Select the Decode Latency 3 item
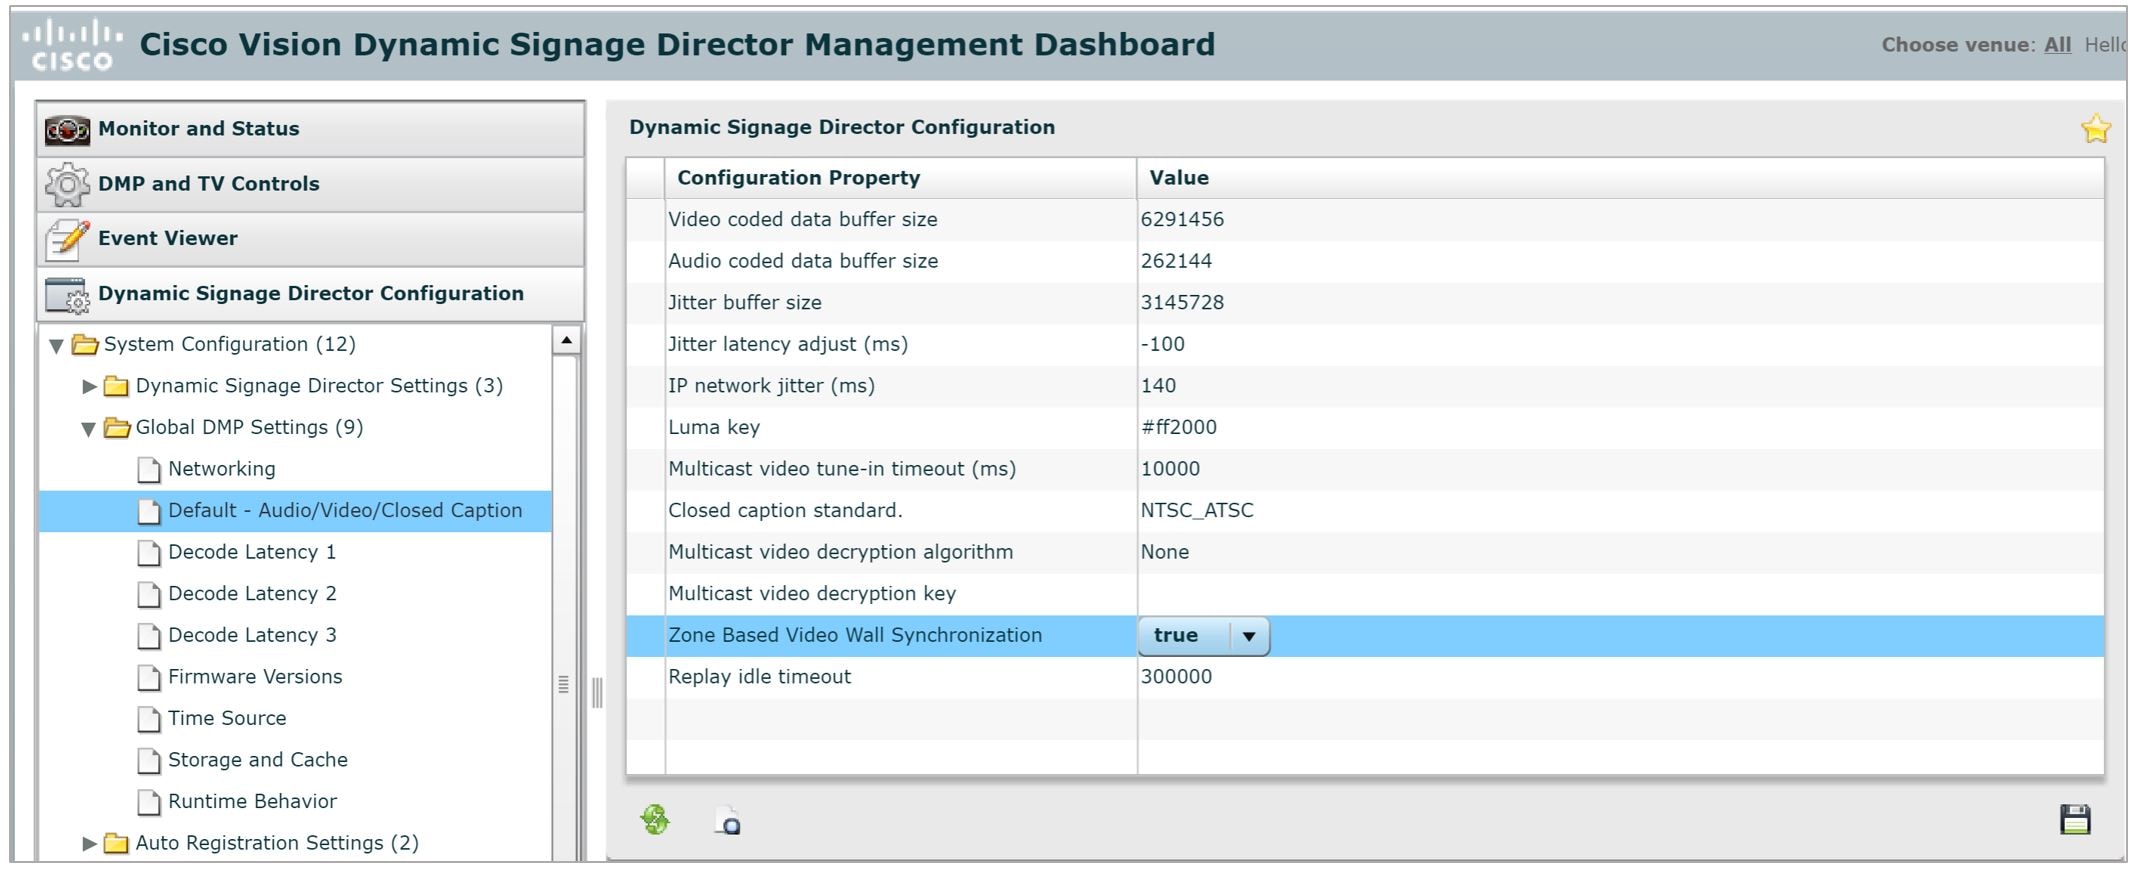The height and width of the screenshot is (871, 2137). [252, 635]
